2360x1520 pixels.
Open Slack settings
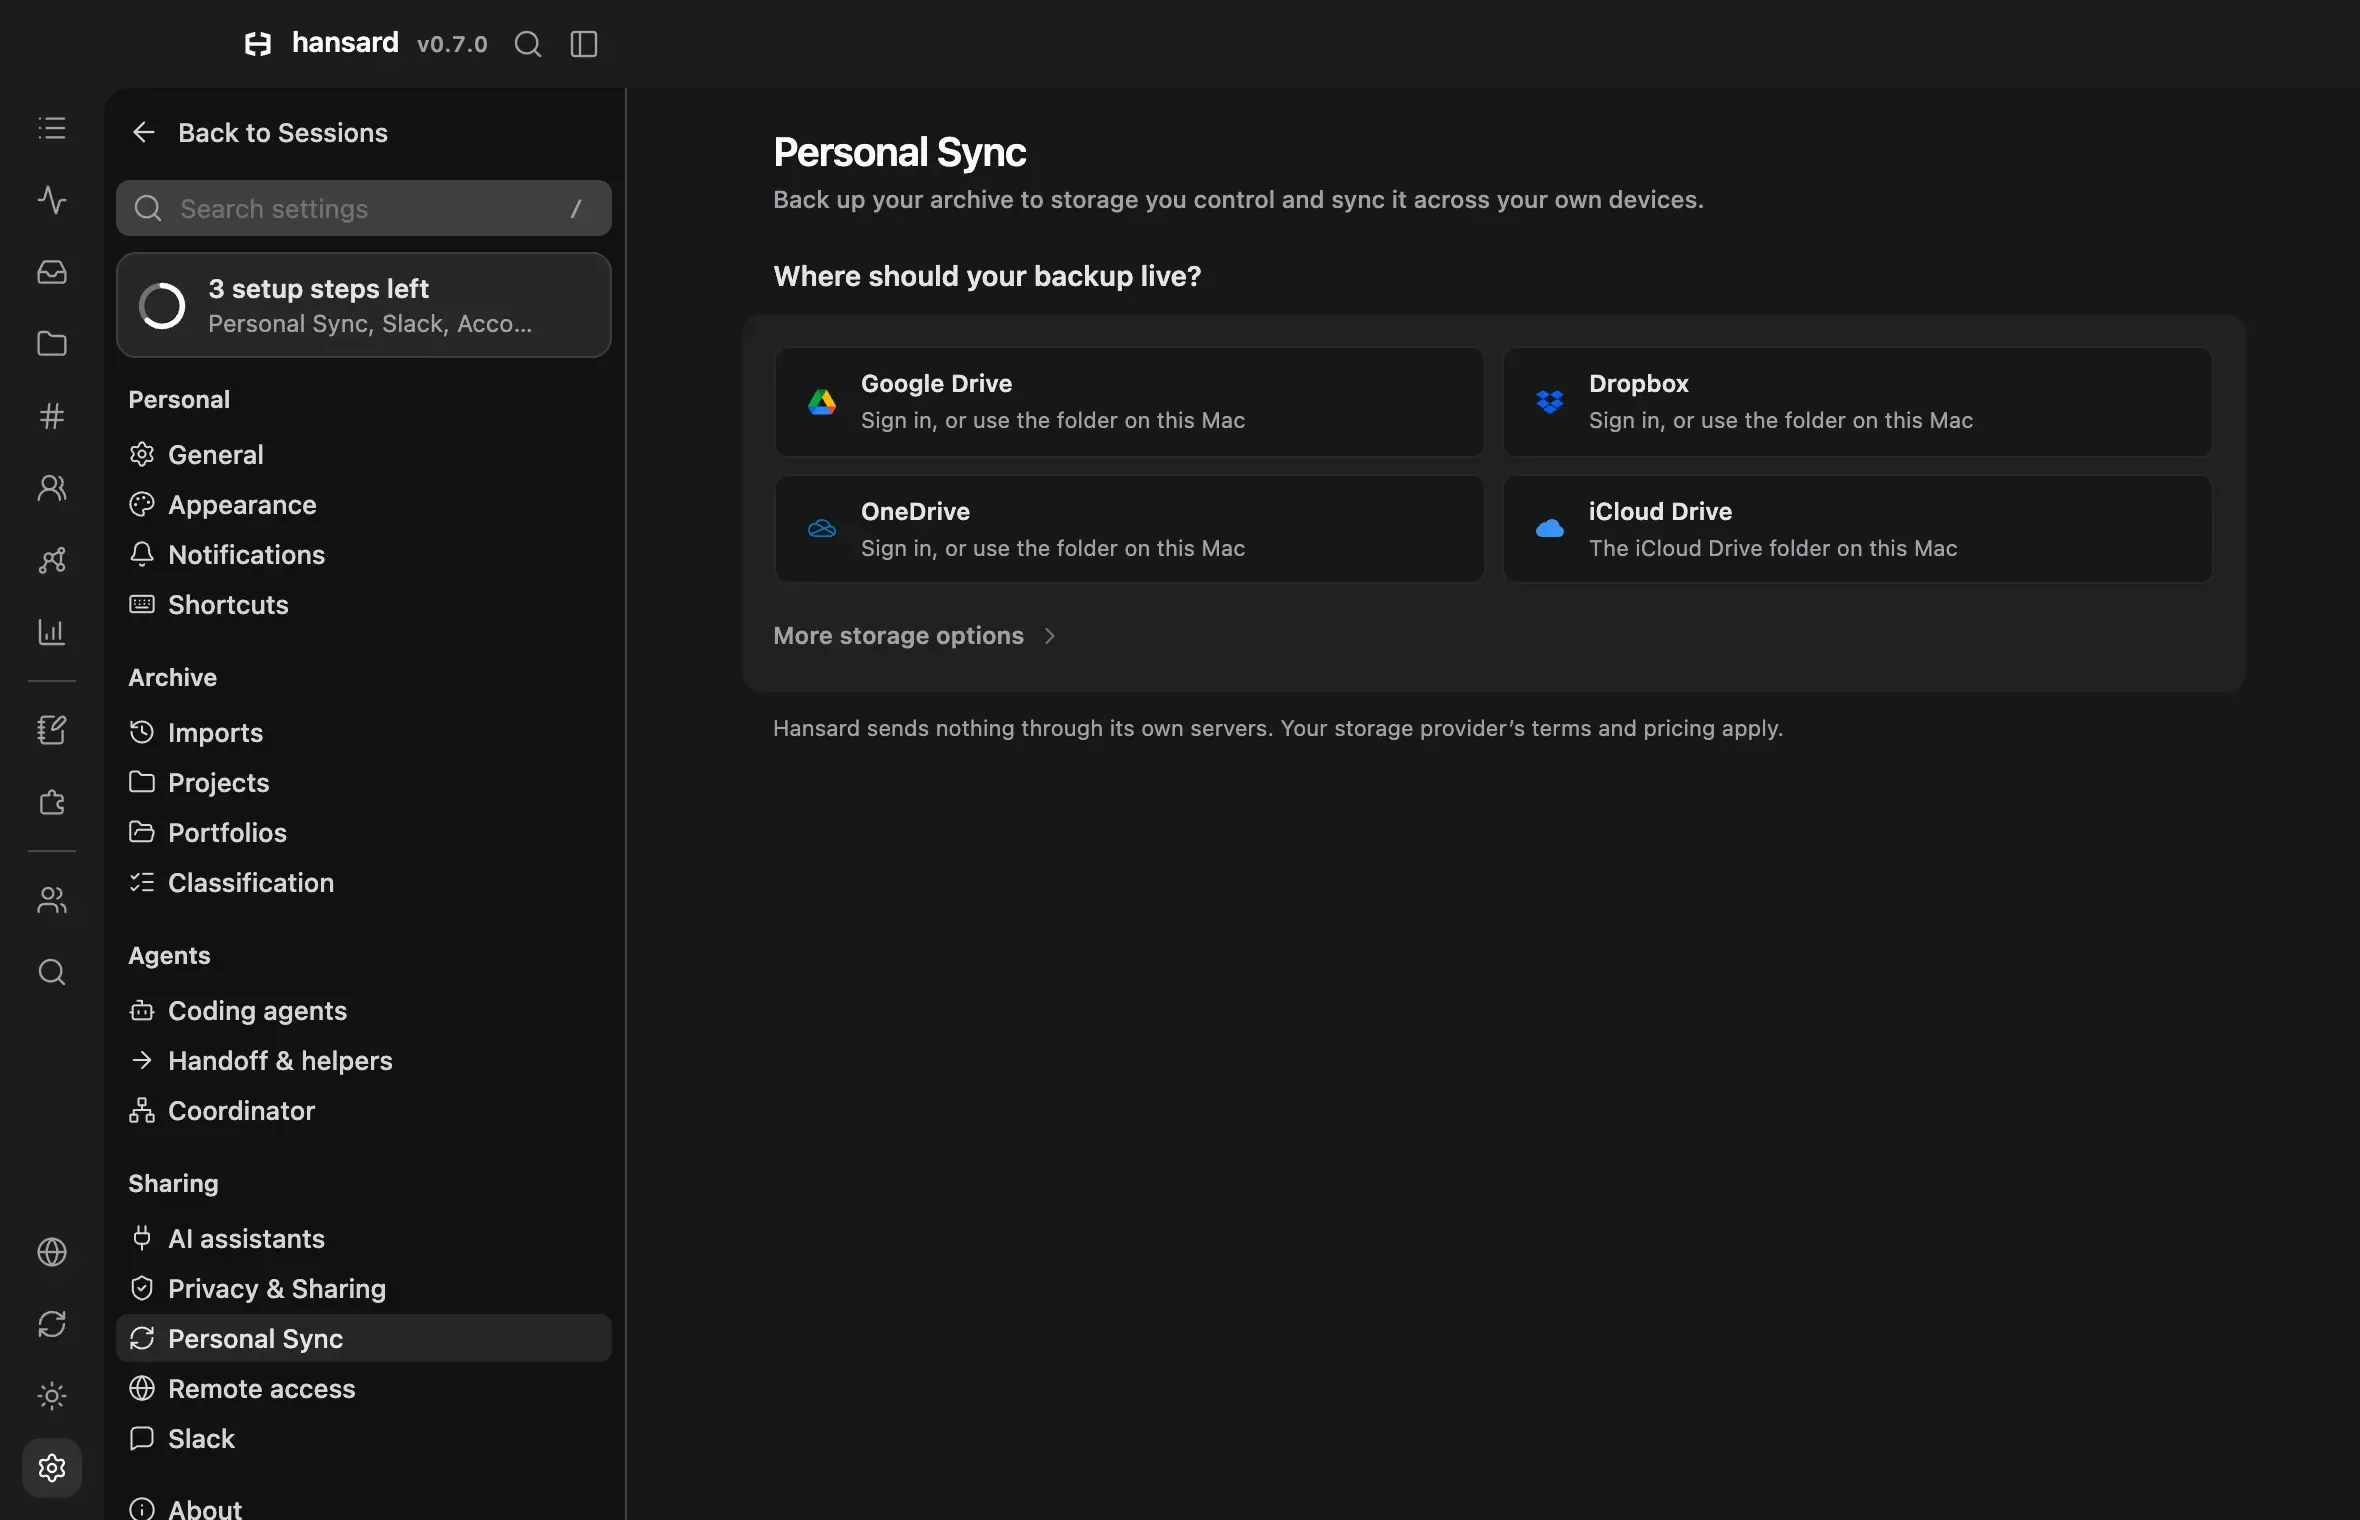[364, 1439]
